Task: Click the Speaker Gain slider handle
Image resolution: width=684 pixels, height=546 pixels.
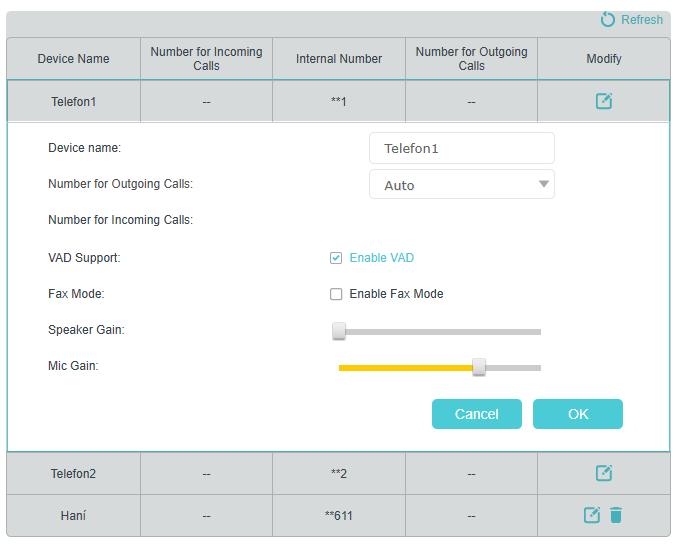Action: pos(339,331)
